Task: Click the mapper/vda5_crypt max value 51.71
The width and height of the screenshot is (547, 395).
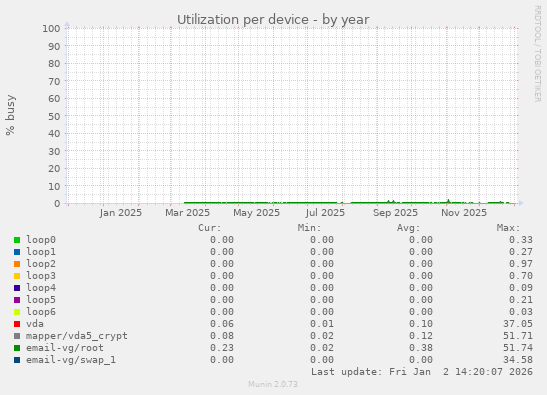Action: tap(518, 336)
